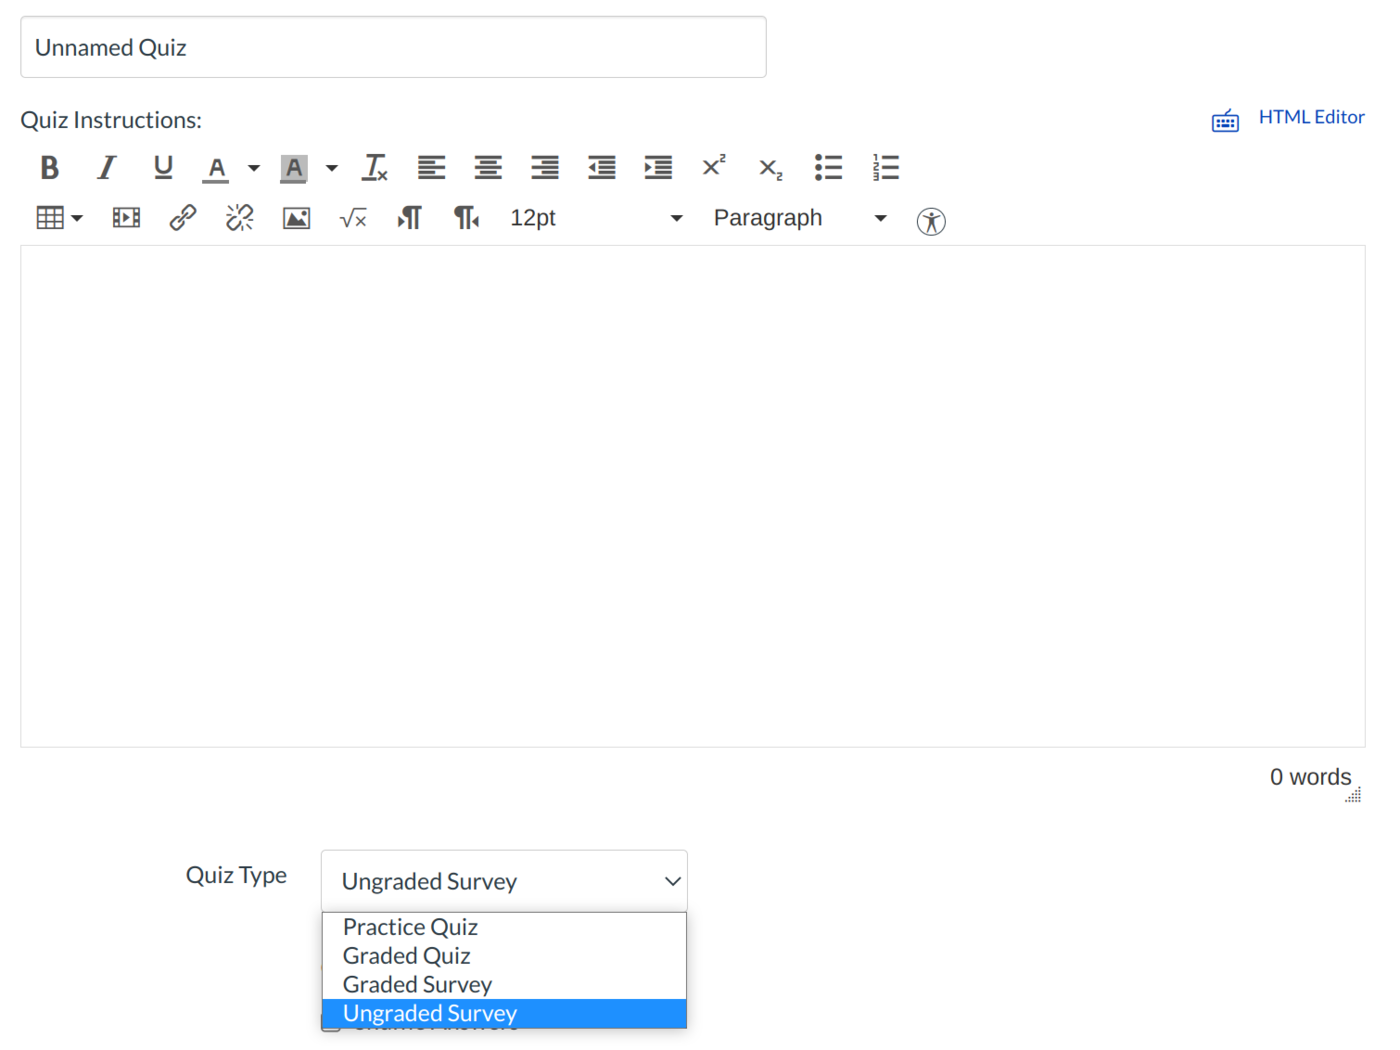The height and width of the screenshot is (1050, 1400).
Task: Click the Unnamed Quiz title field
Action: (x=393, y=47)
